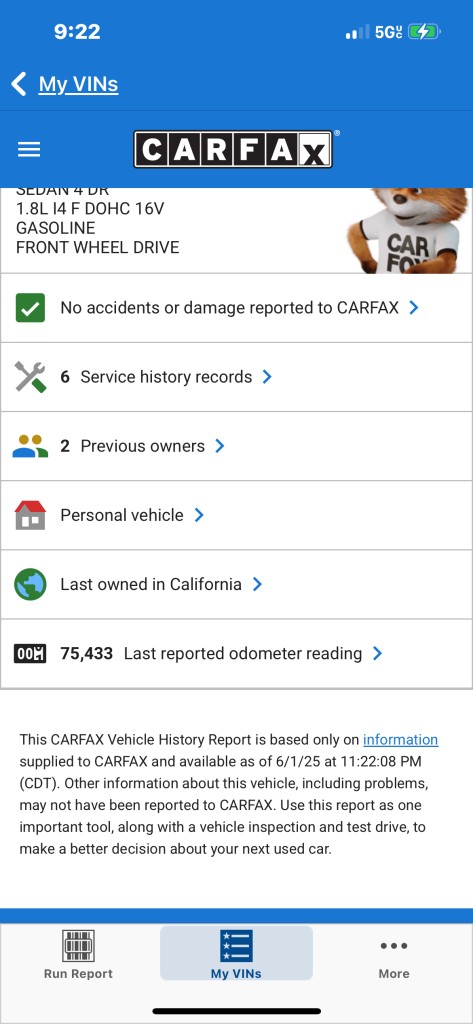Tap the green no-accidents checkmark
Image resolution: width=473 pixels, height=1024 pixels.
point(30,308)
